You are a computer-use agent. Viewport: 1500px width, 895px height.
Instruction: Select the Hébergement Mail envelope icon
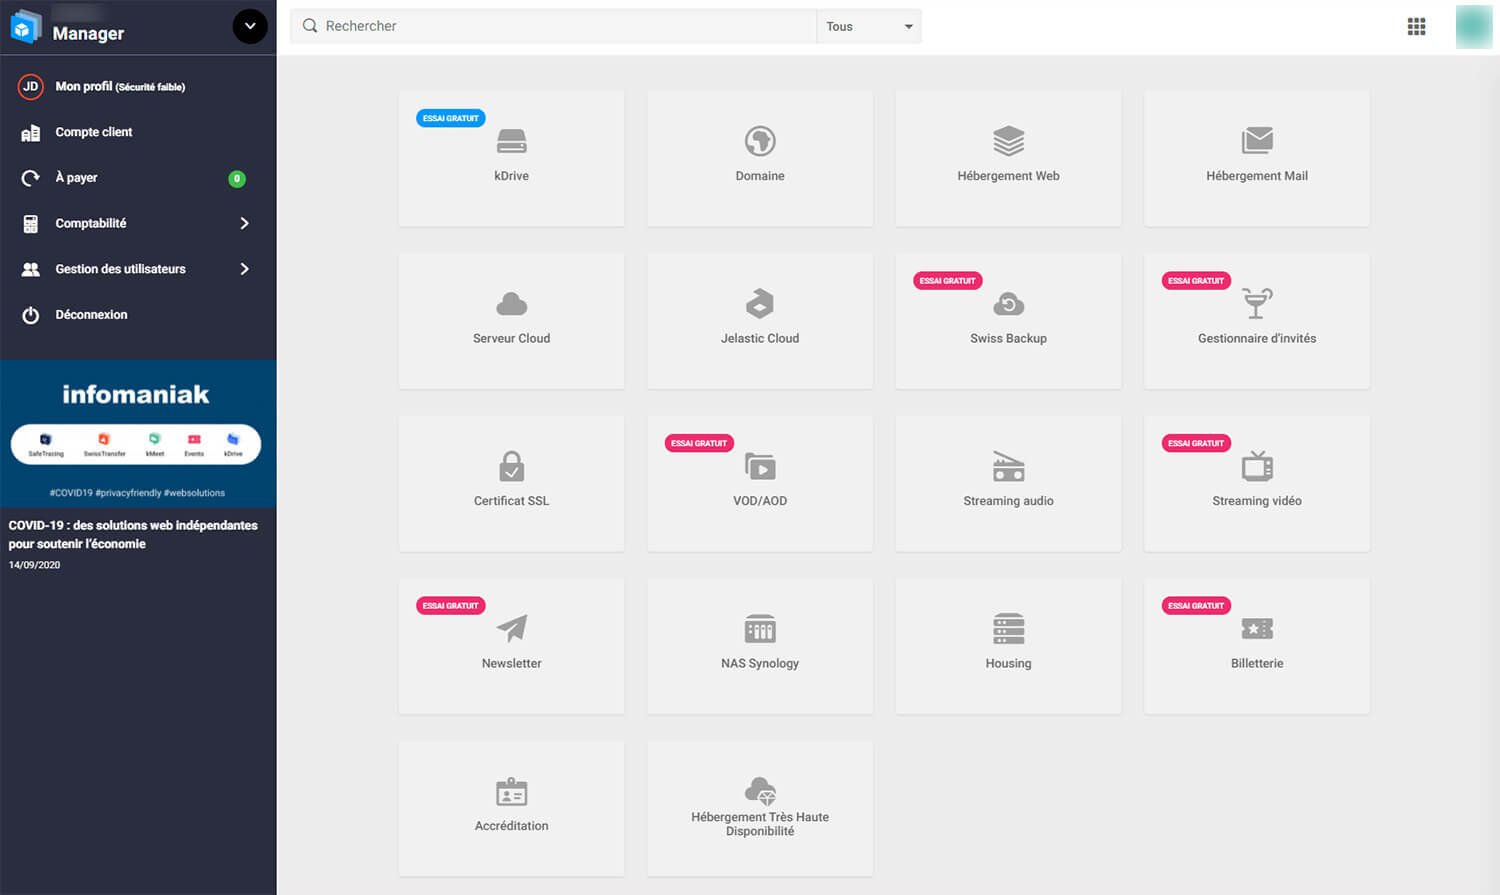pos(1257,141)
